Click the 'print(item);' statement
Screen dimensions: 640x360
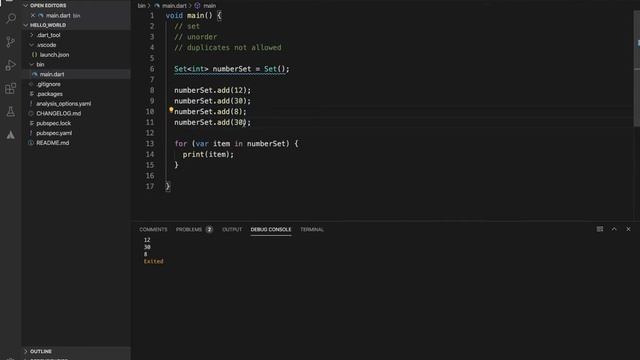pos(208,154)
